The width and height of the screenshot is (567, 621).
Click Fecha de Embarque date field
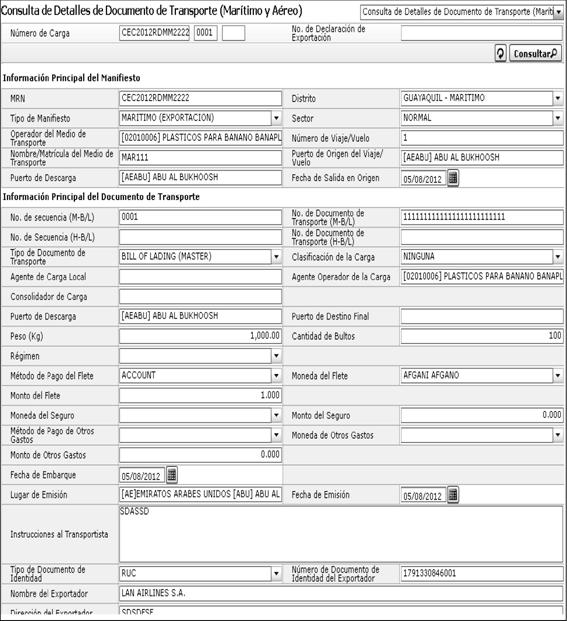142,476
